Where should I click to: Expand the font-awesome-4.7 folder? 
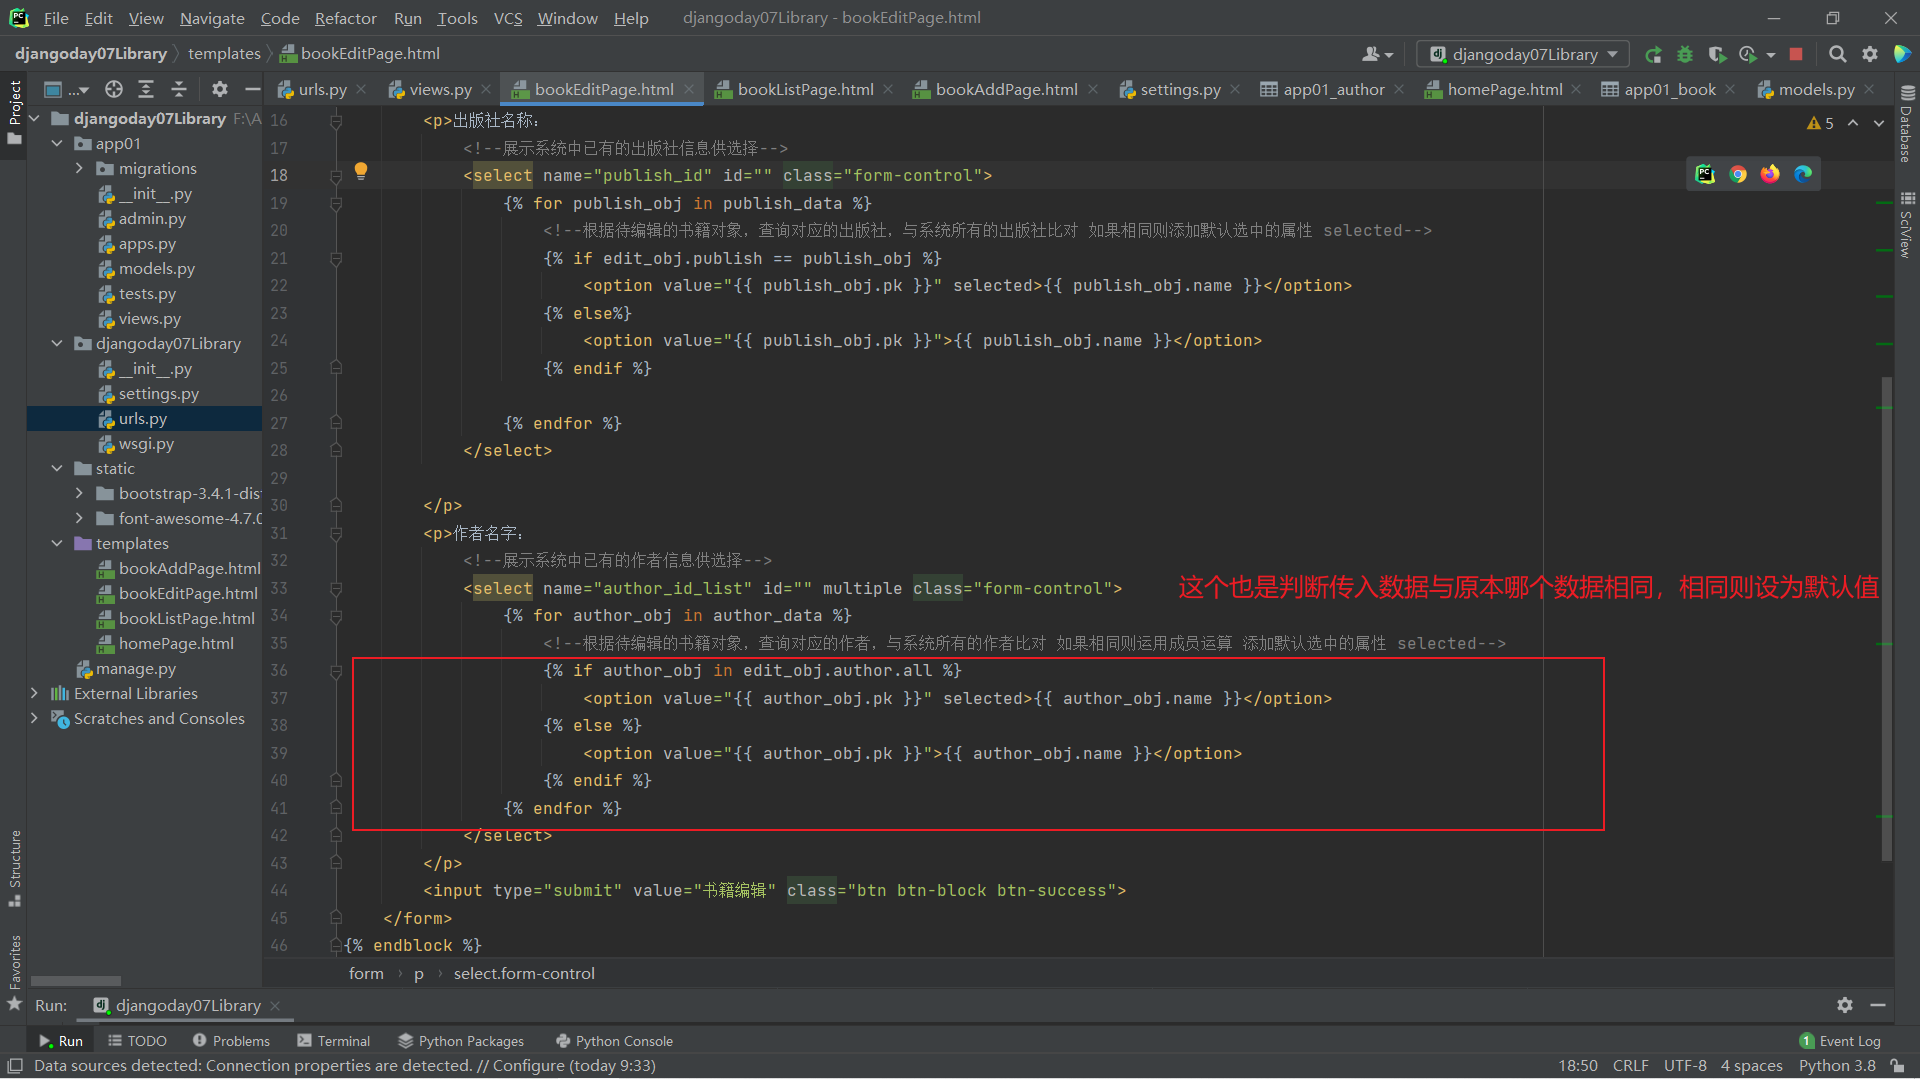pyautogui.click(x=79, y=519)
